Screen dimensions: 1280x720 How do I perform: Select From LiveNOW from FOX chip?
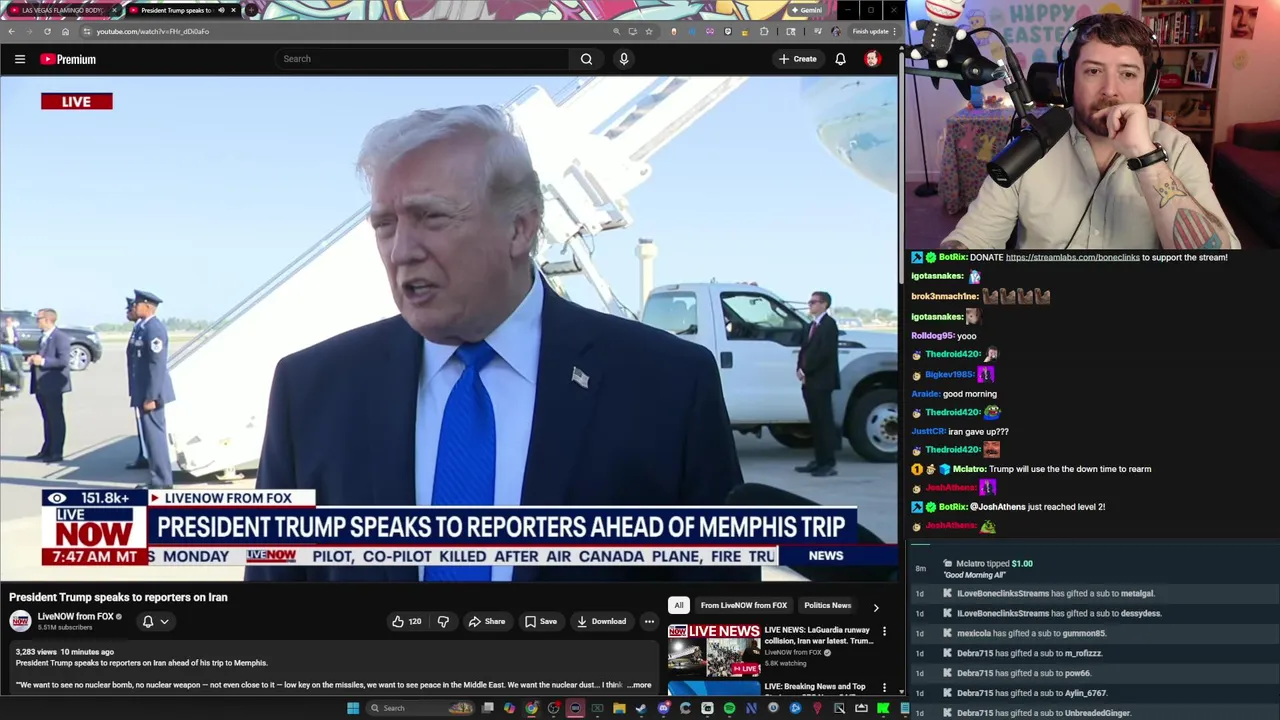click(743, 605)
